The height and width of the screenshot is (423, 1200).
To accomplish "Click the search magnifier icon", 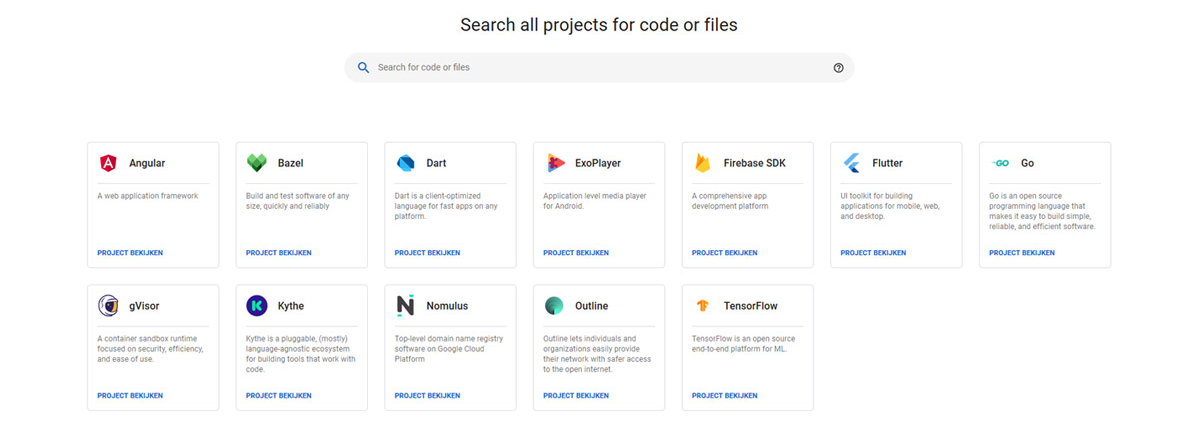I will pos(364,67).
